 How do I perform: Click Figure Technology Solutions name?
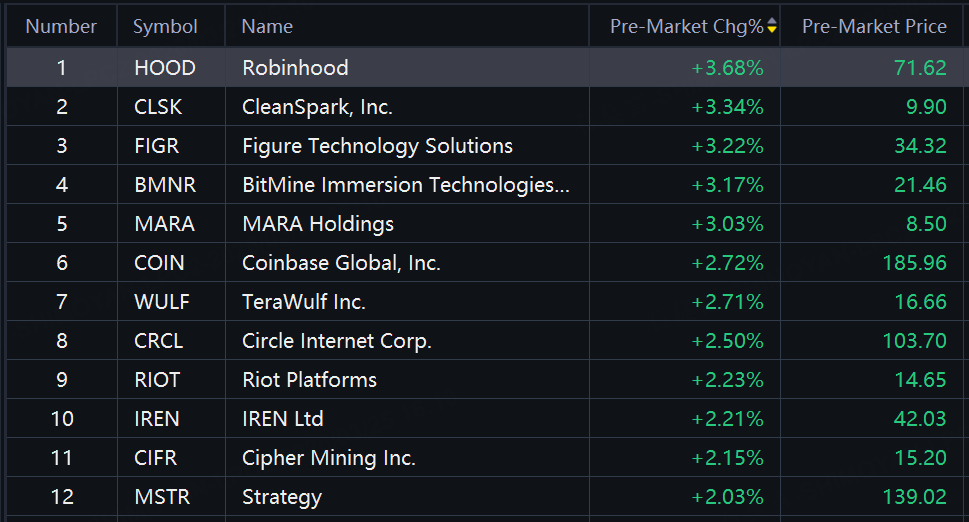377,146
